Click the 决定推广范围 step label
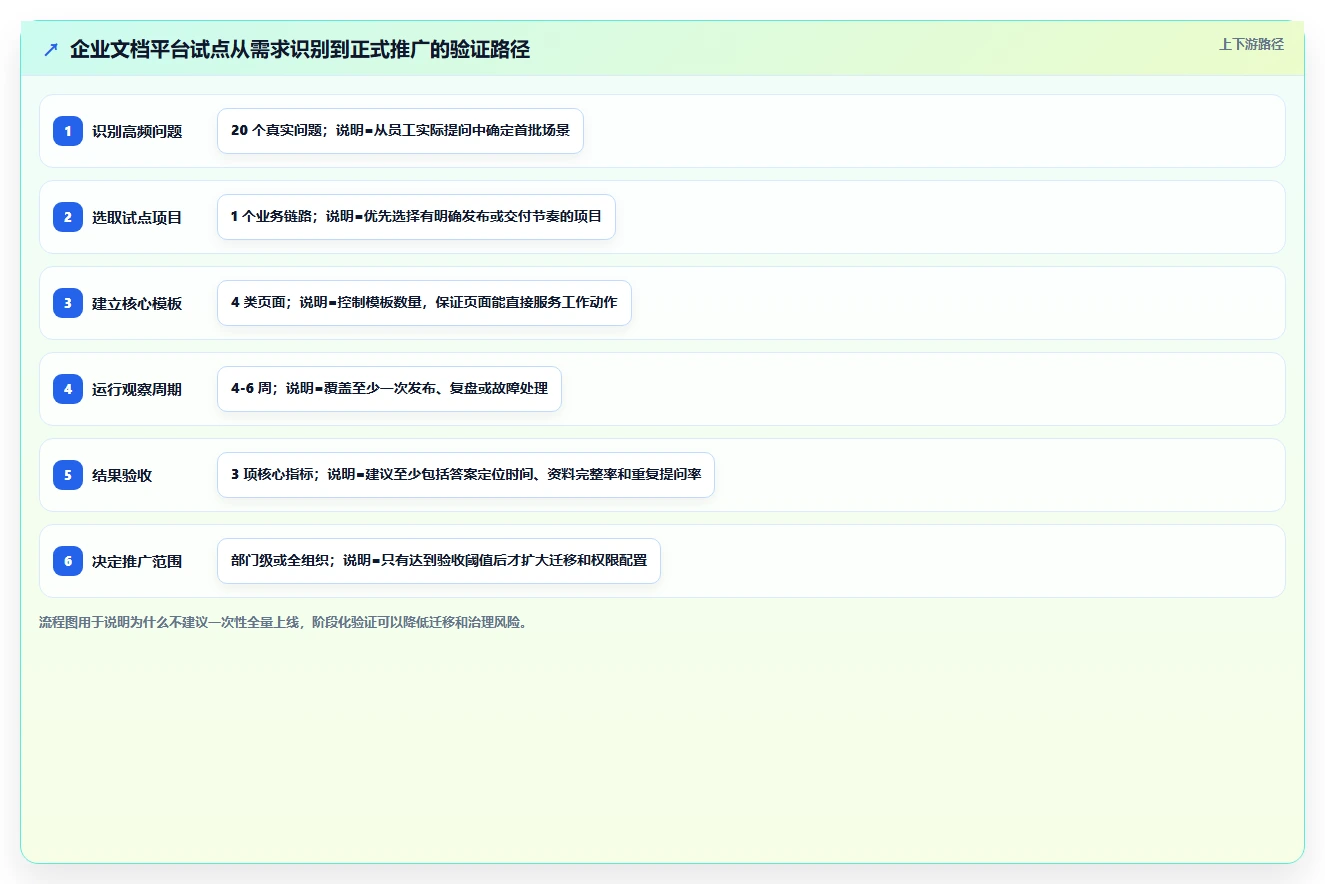1325x884 pixels. coord(137,561)
